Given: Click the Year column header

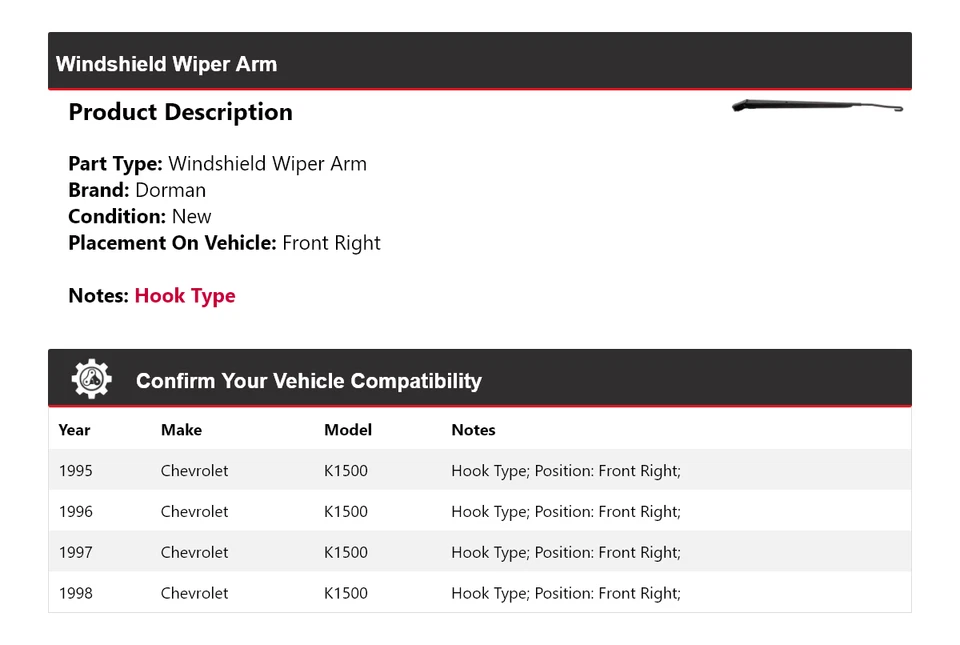Looking at the screenshot, I should (x=74, y=430).
